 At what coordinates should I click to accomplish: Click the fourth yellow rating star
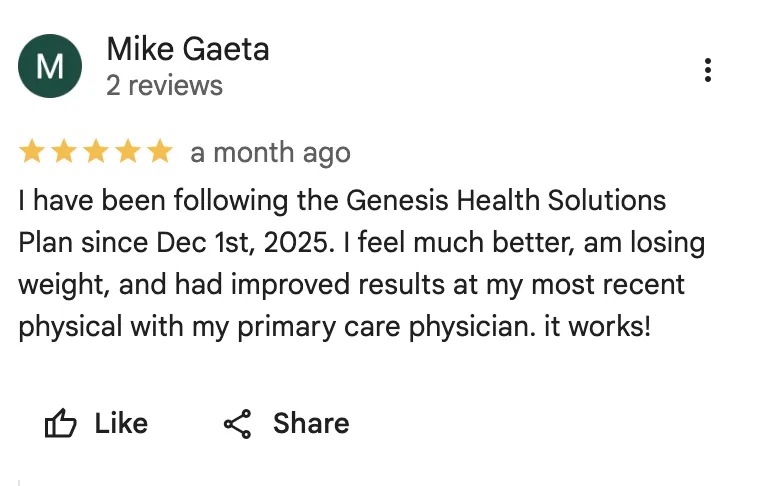pyautogui.click(x=128, y=152)
